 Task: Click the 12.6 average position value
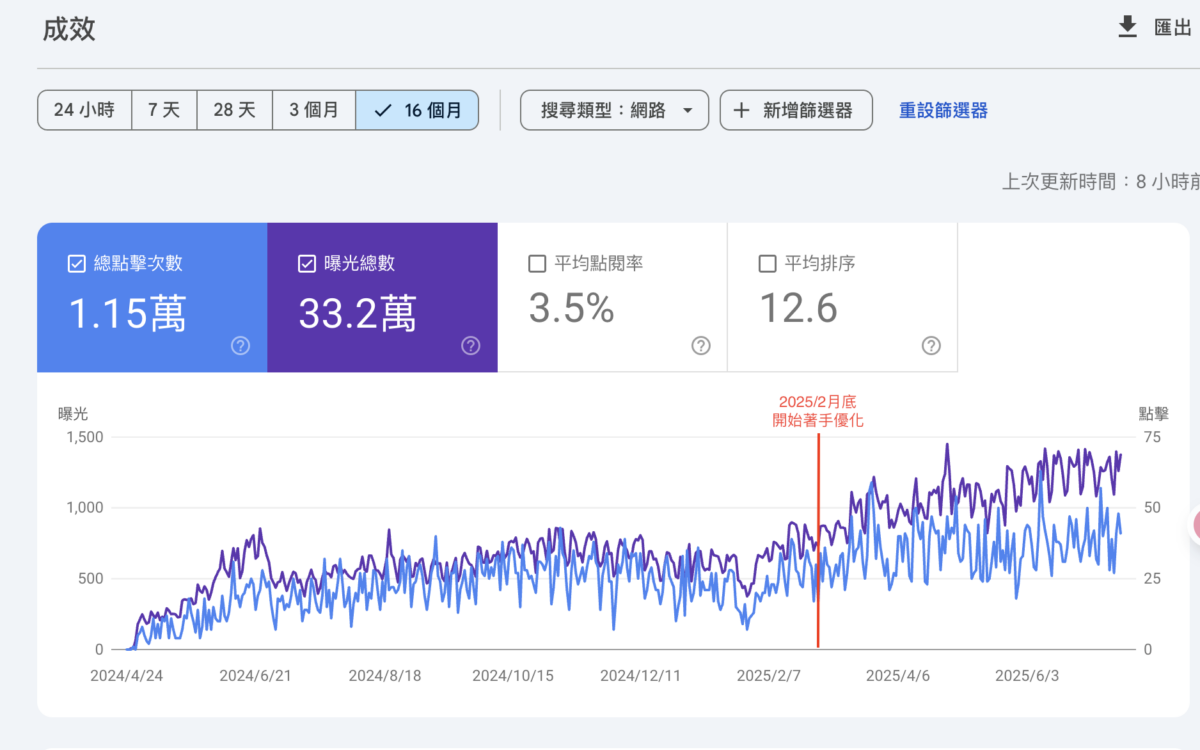tap(798, 310)
